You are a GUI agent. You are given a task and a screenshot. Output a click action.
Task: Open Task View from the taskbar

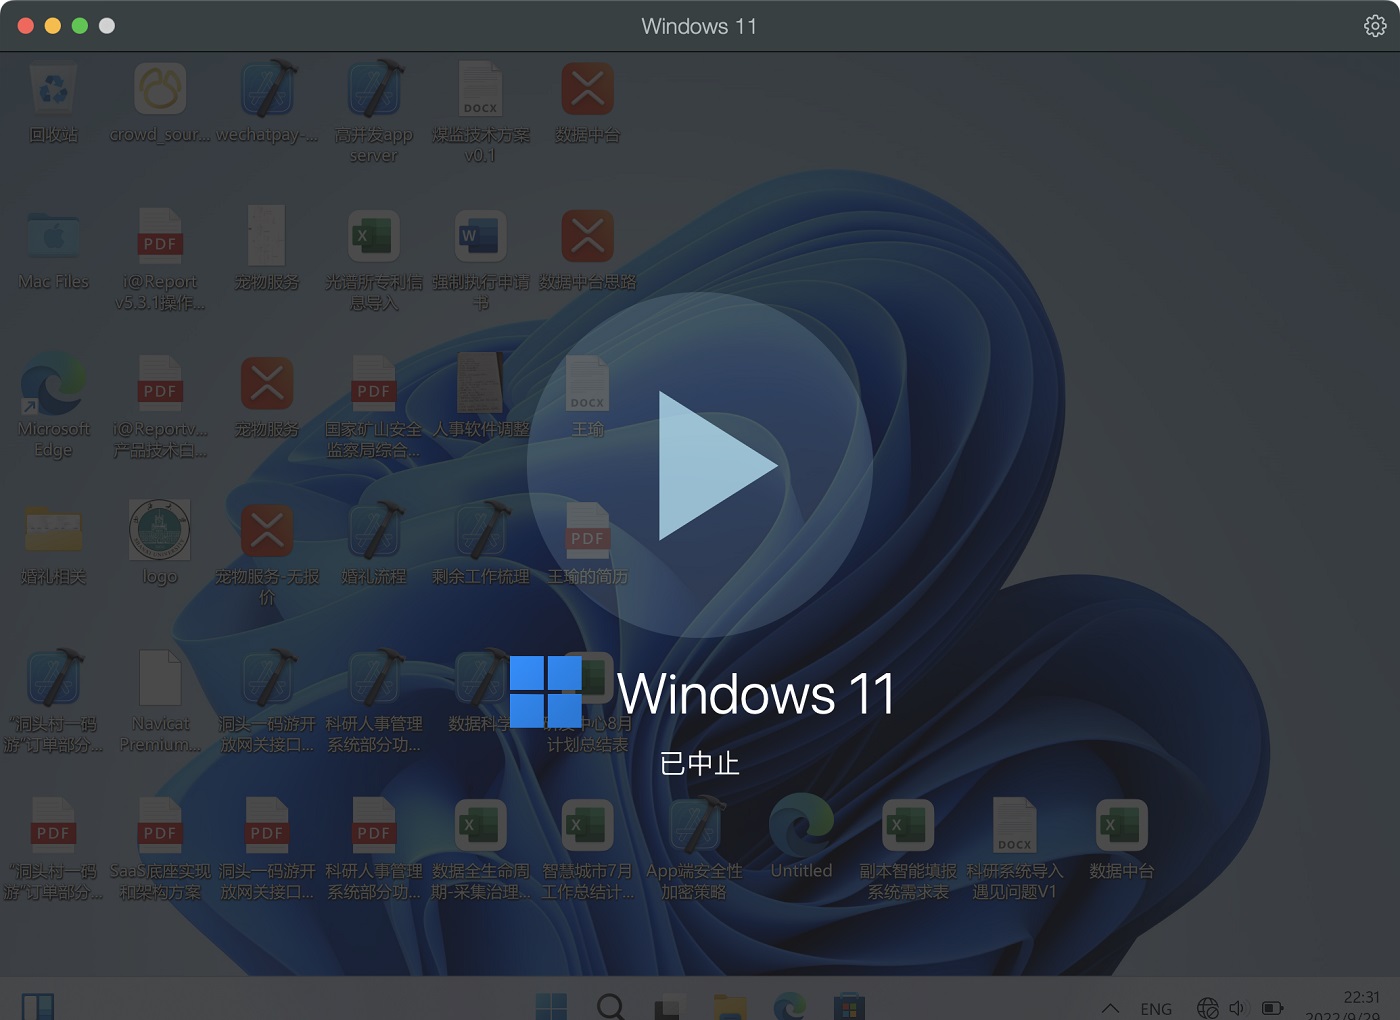(x=668, y=1005)
